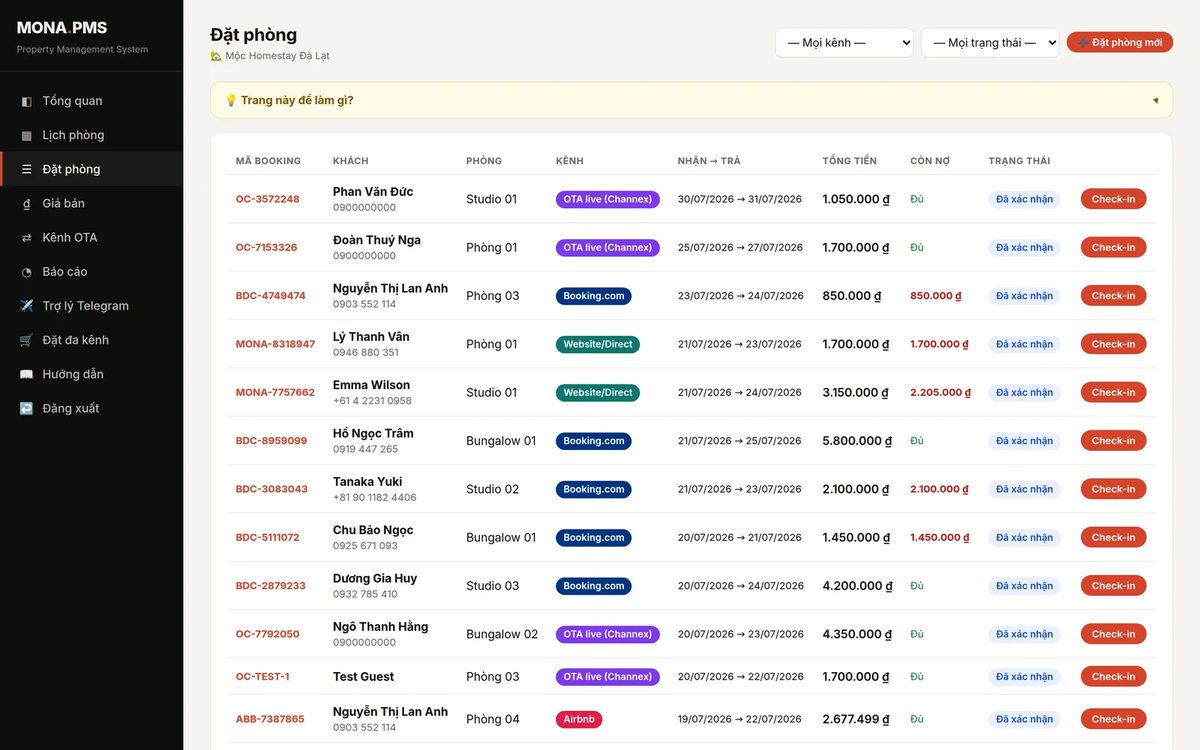Select the Giá bán price icon
This screenshot has height=750, width=1200.
click(26, 203)
